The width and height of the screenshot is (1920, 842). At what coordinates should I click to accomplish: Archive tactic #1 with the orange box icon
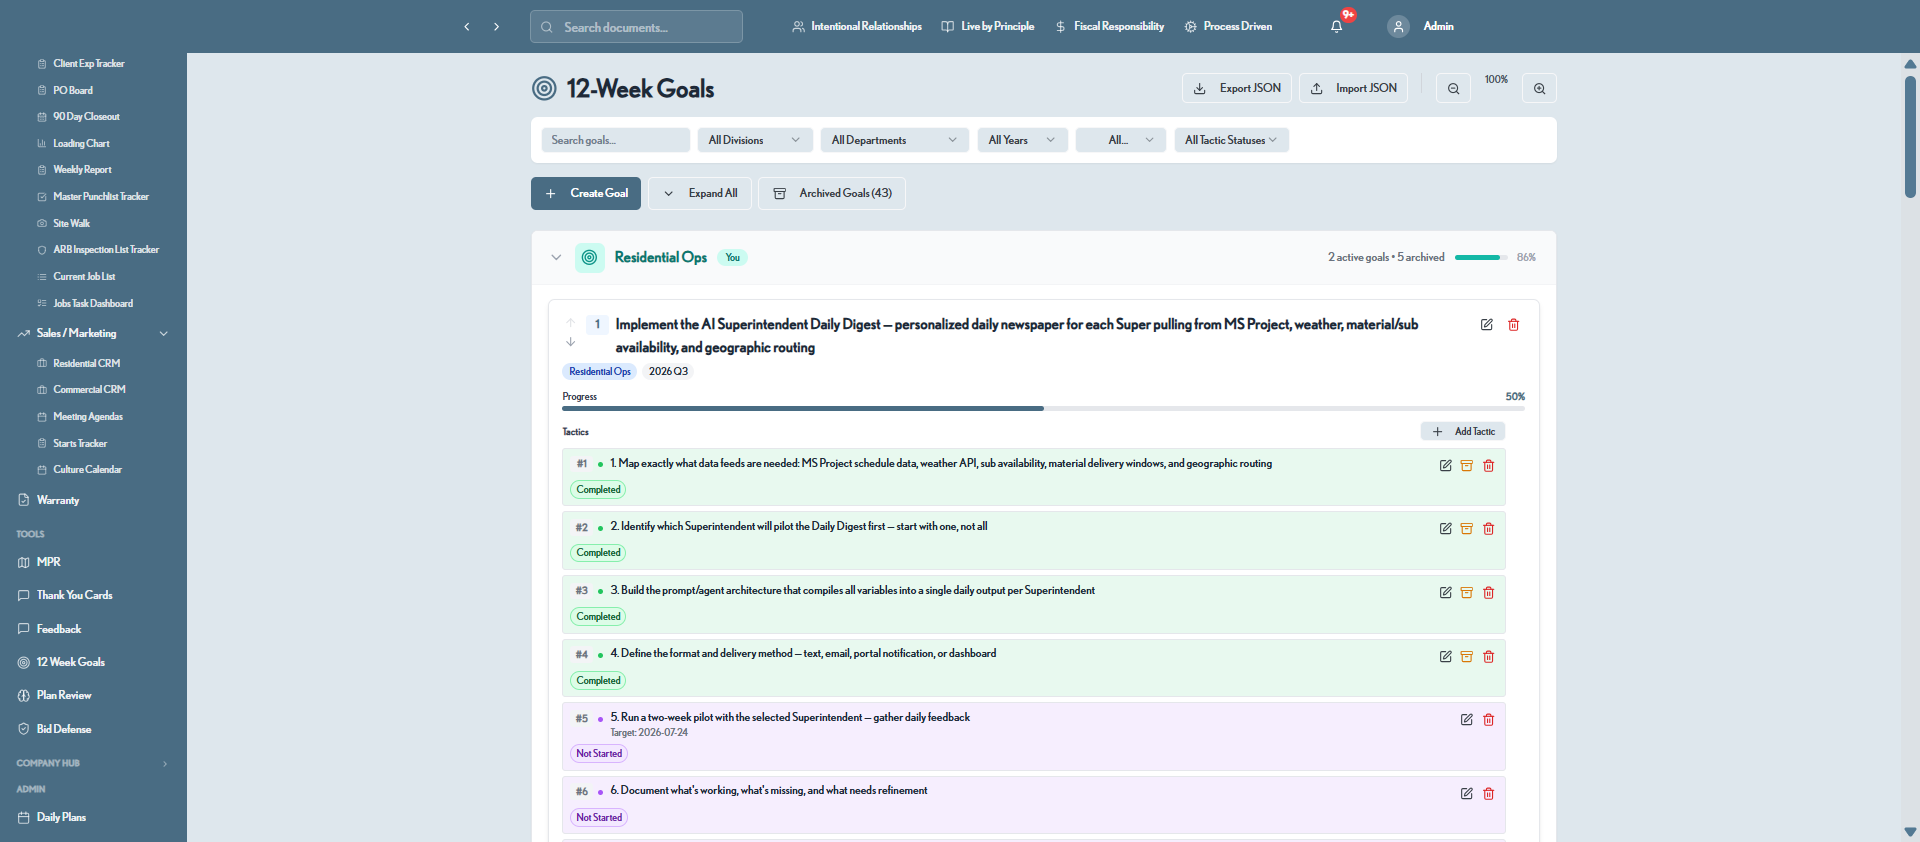(1467, 466)
